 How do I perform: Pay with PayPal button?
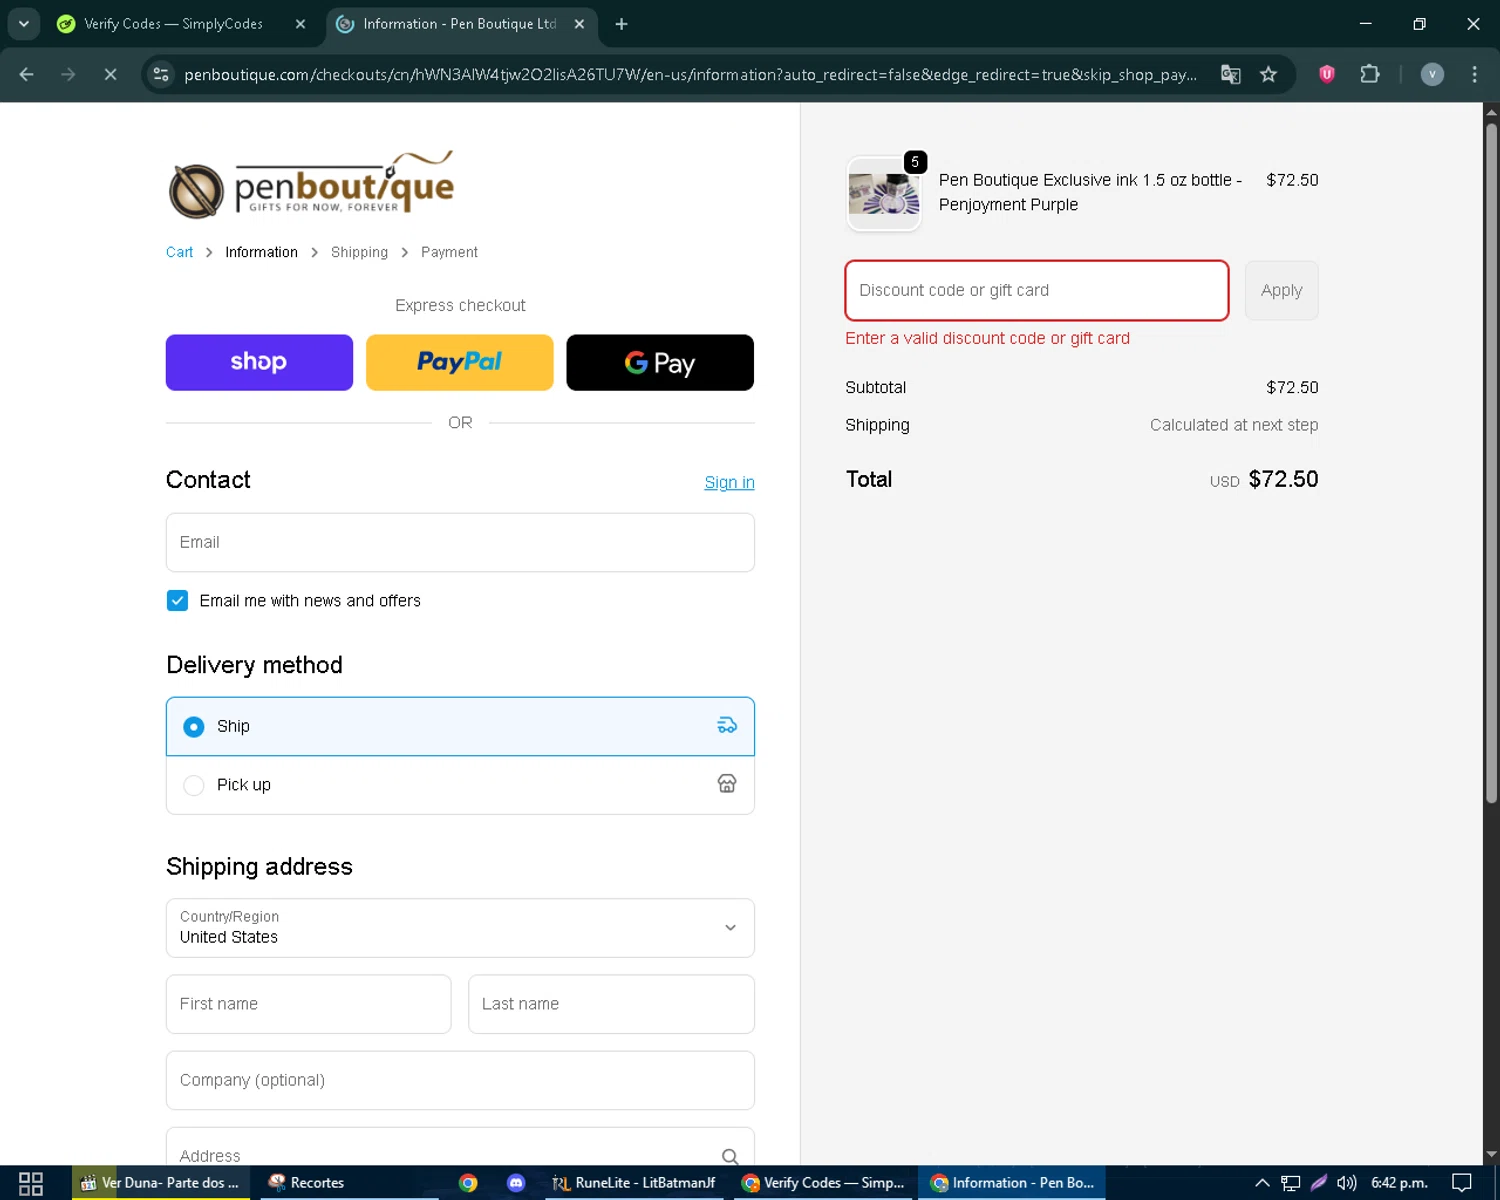tap(459, 362)
